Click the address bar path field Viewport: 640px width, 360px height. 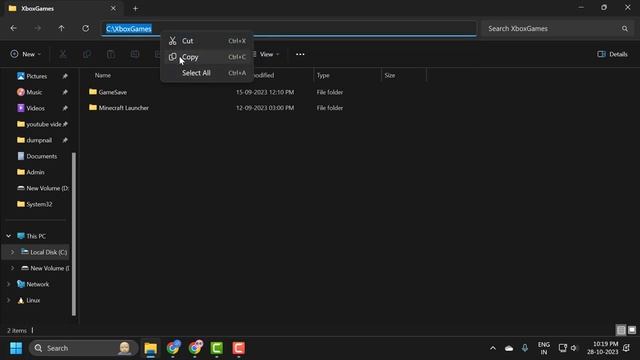pyautogui.click(x=289, y=29)
